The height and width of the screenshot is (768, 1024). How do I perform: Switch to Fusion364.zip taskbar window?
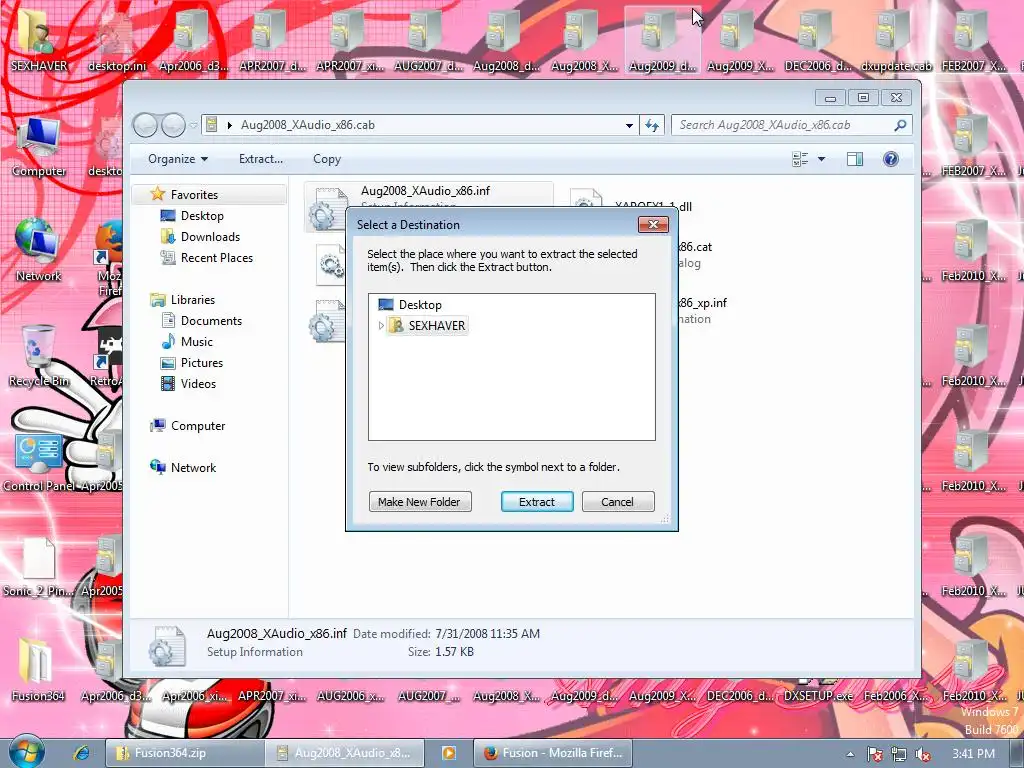click(x=185, y=753)
